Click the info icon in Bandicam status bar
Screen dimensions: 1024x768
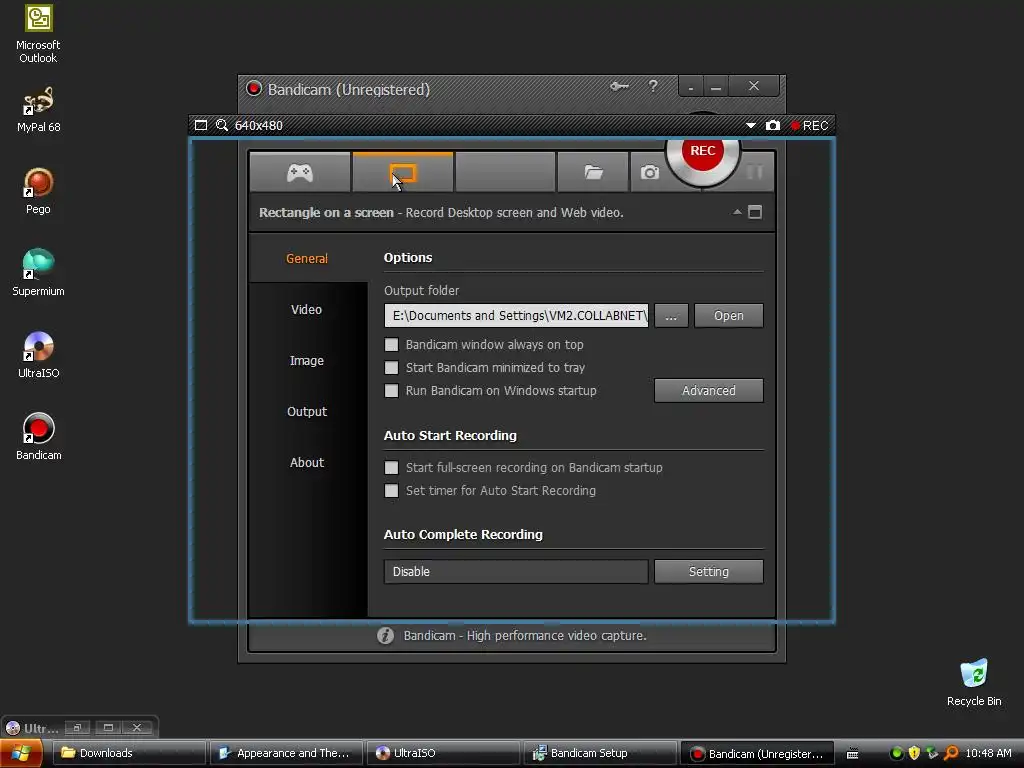point(385,635)
